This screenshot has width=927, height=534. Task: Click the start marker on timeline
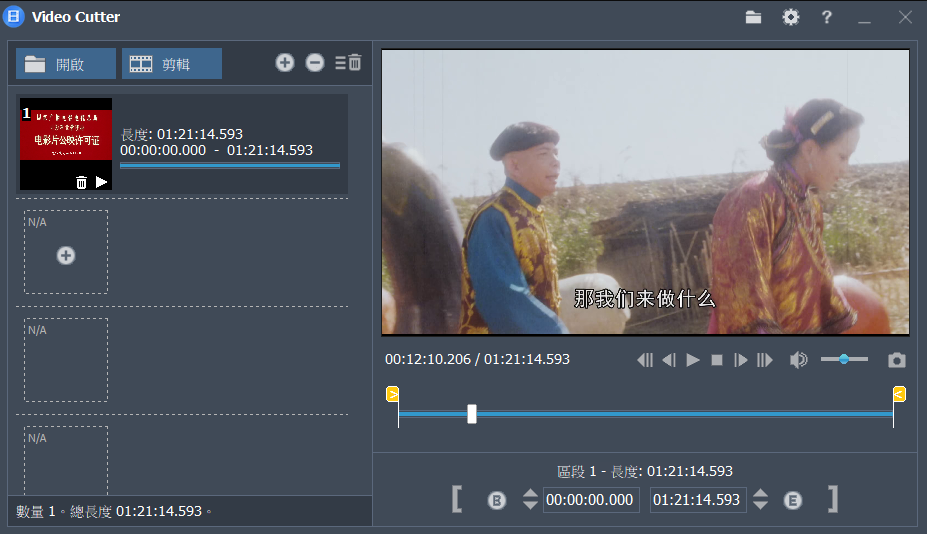point(393,394)
